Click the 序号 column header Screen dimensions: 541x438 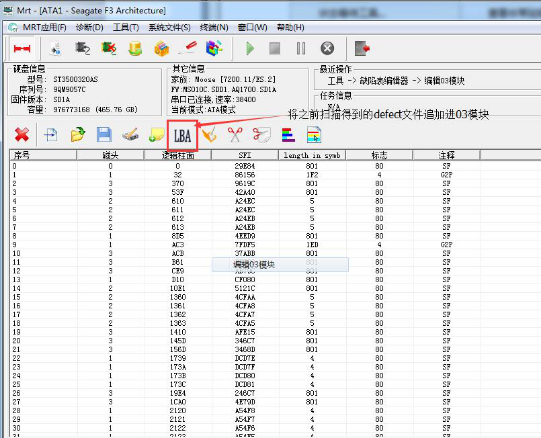coord(43,155)
